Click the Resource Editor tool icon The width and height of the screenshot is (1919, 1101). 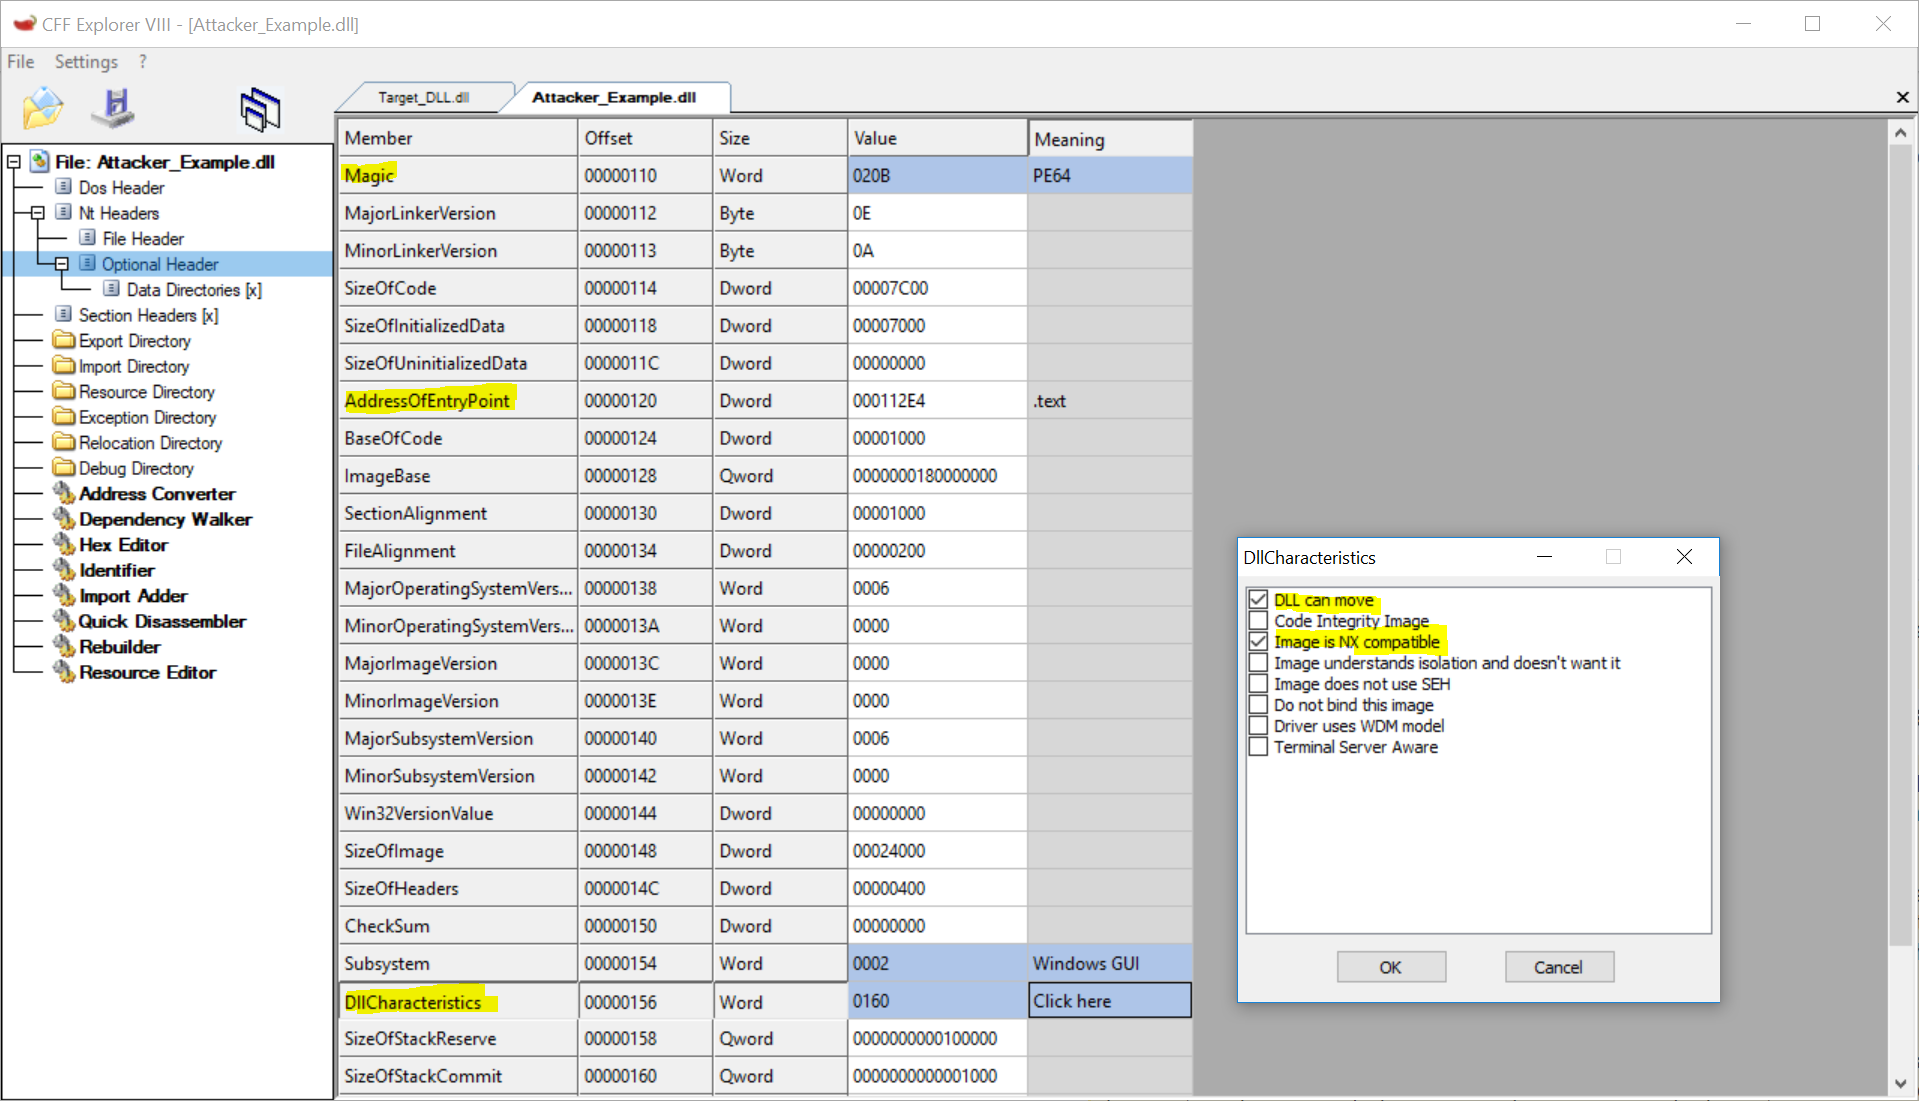(64, 671)
